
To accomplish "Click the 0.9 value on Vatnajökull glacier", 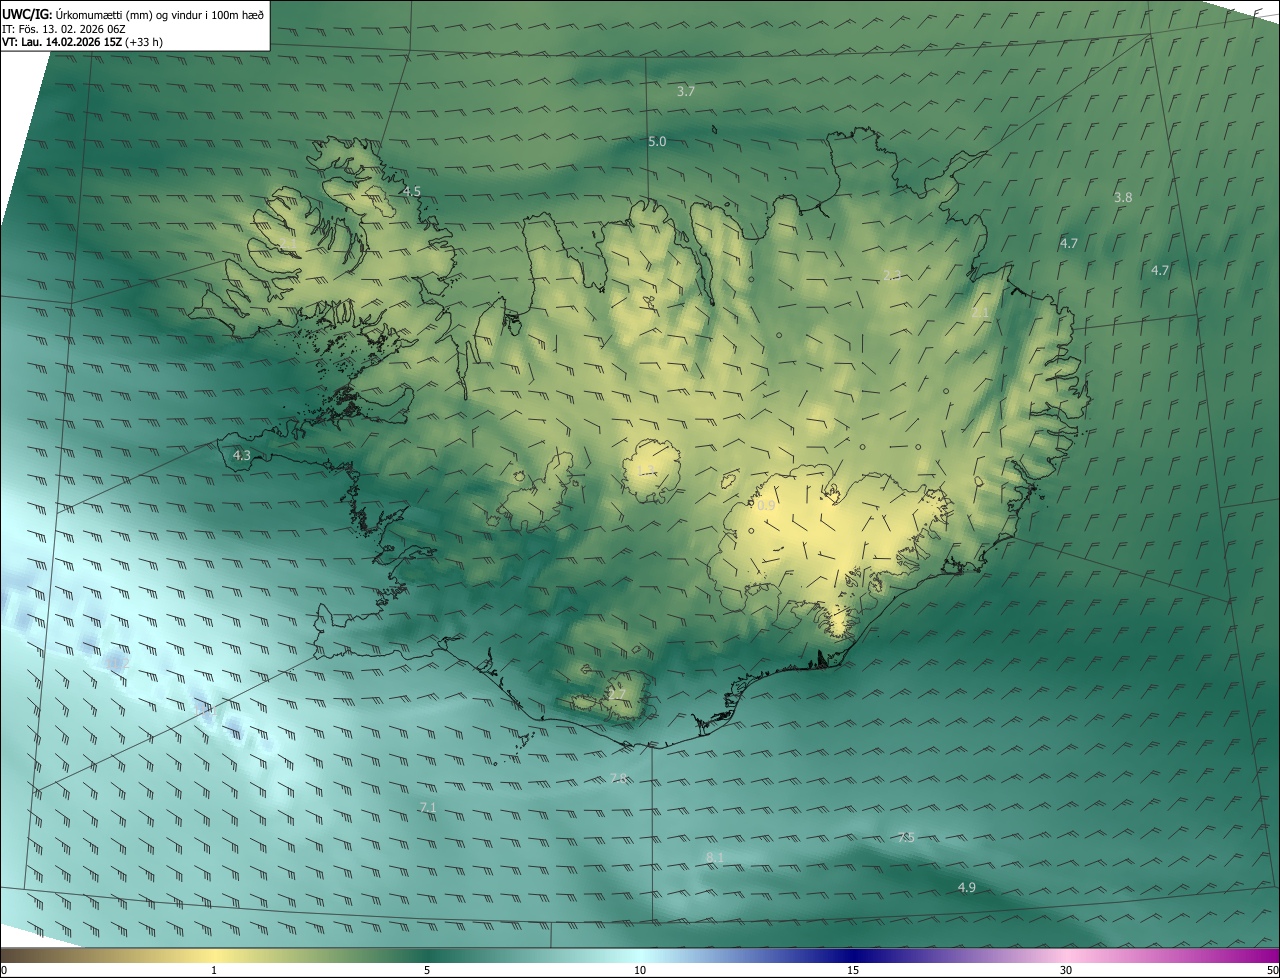I will (766, 506).
